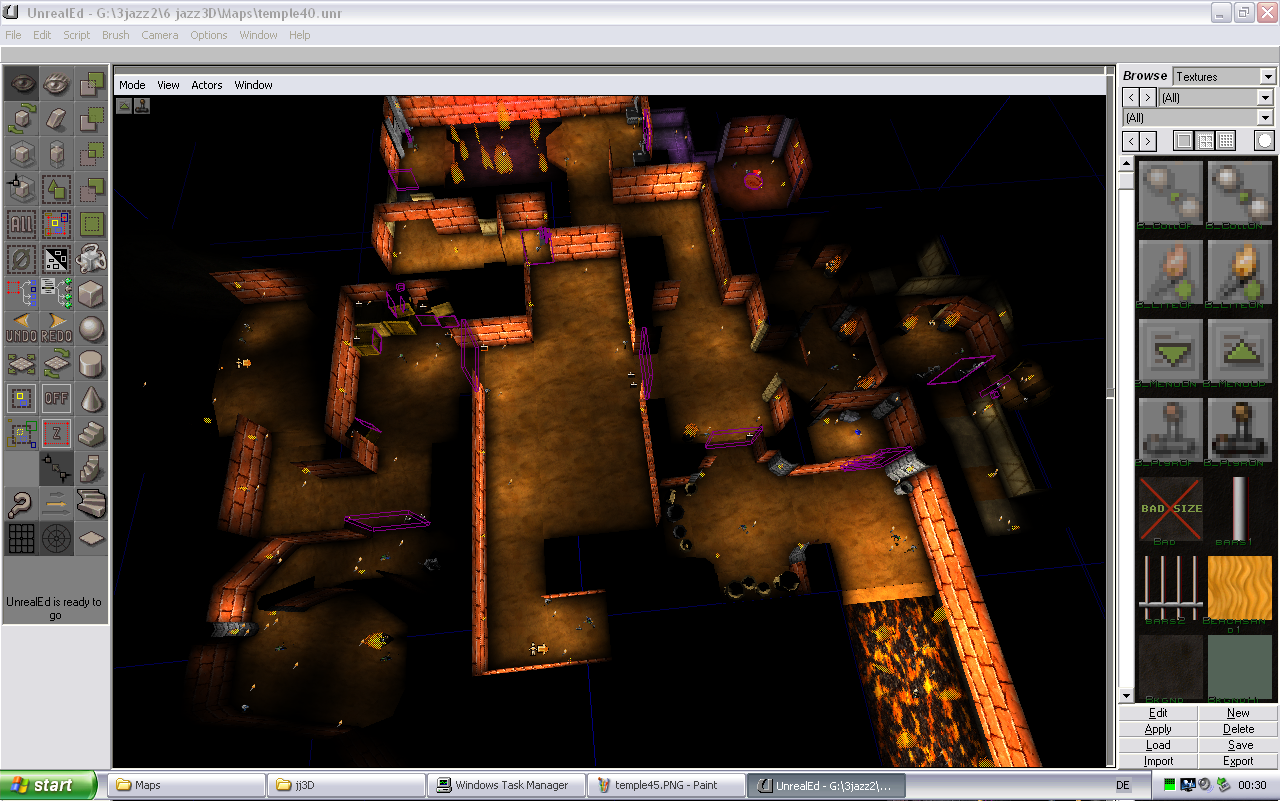Image resolution: width=1280 pixels, height=801 pixels.
Task: Click the invert selection black-white icon
Action: pos(57,259)
